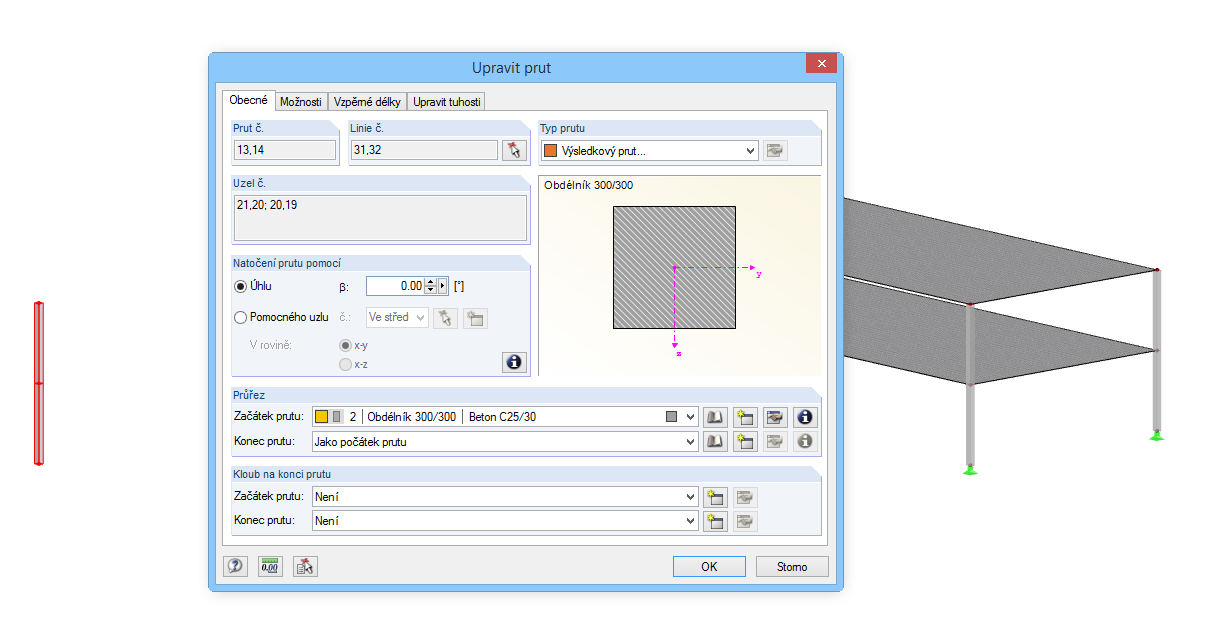Image resolution: width=1206 pixels, height=620 pixels.
Task: Open the Vzpěrné délky tab
Action: [x=367, y=102]
